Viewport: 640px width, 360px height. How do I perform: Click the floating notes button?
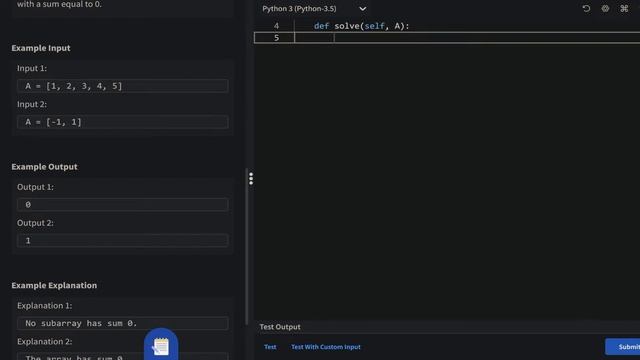(x=161, y=345)
